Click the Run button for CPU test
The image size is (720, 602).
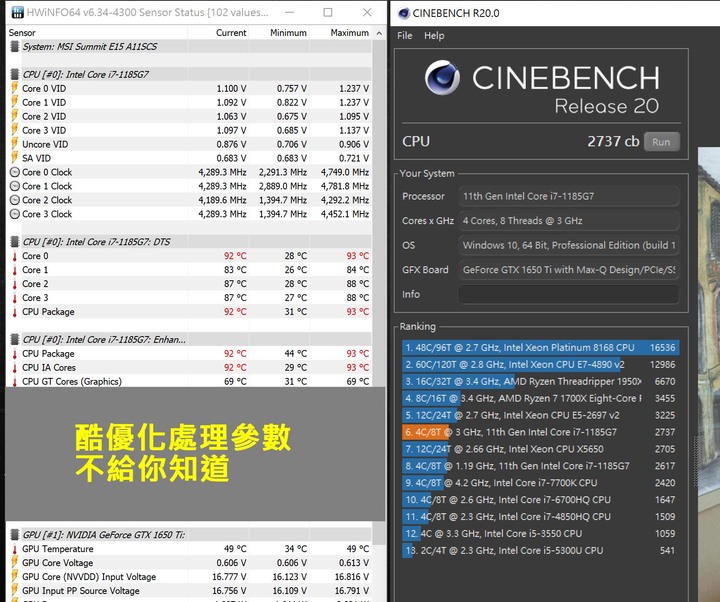(661, 141)
